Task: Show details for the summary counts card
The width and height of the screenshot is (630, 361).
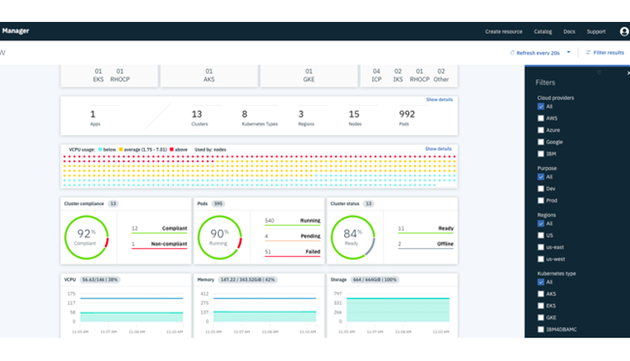Action: (439, 99)
